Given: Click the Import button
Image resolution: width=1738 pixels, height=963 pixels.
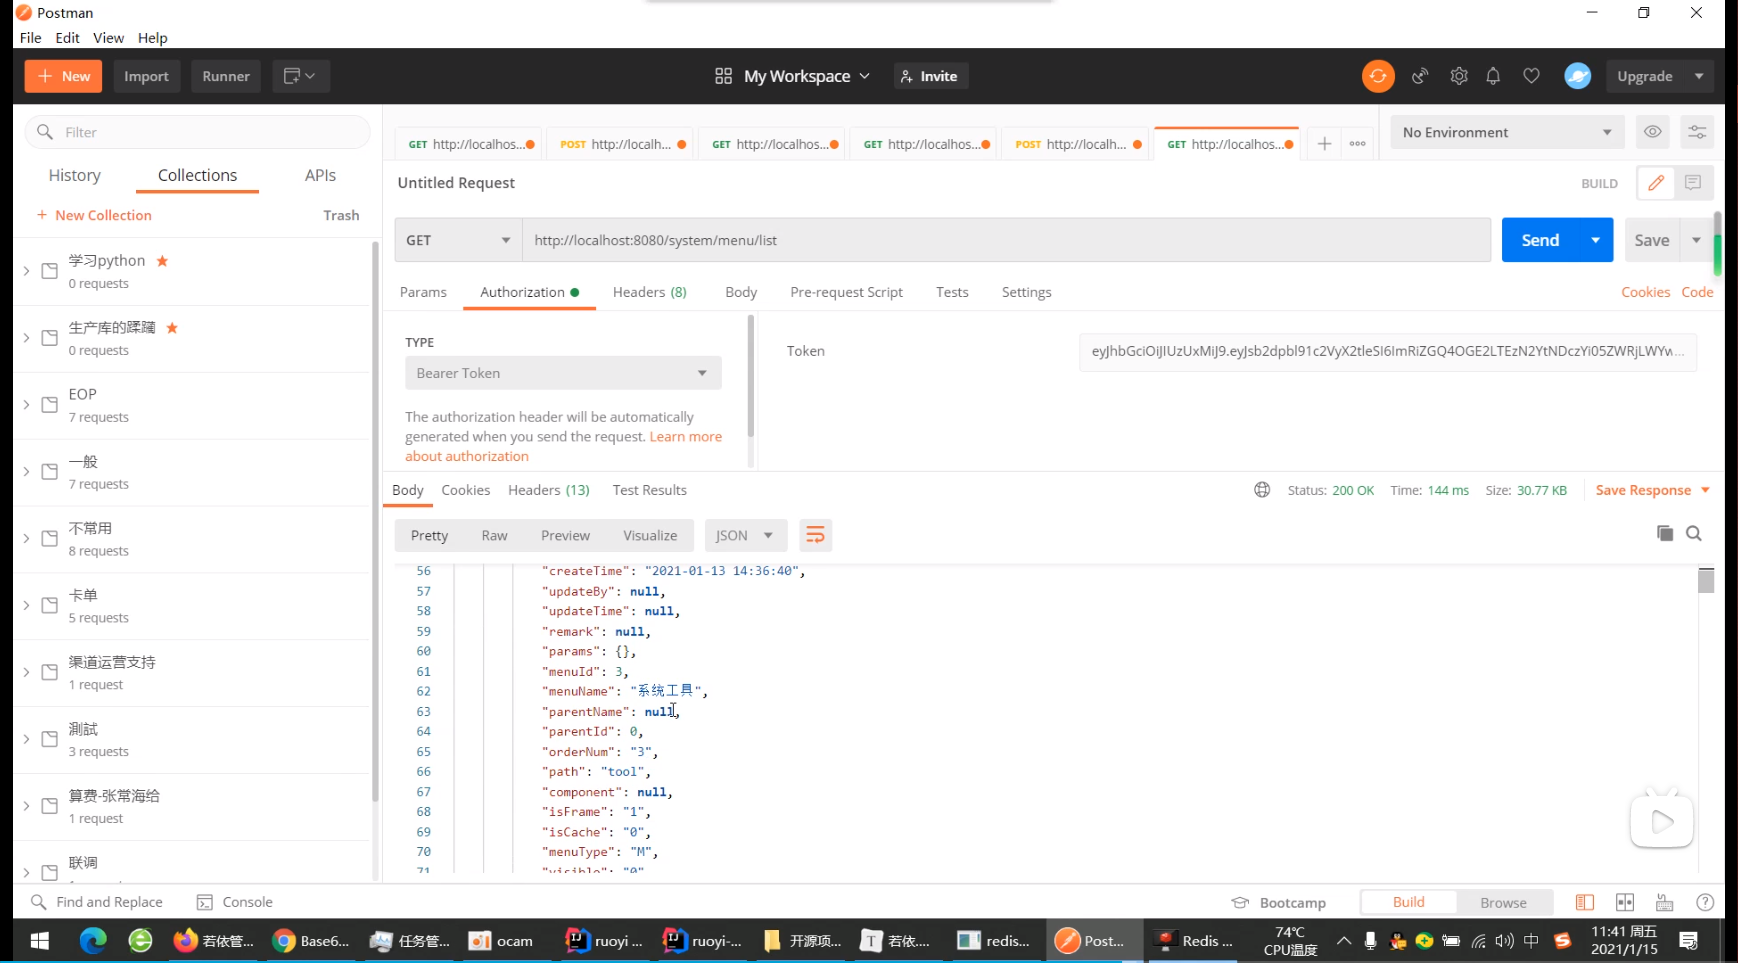Looking at the screenshot, I should tap(146, 76).
